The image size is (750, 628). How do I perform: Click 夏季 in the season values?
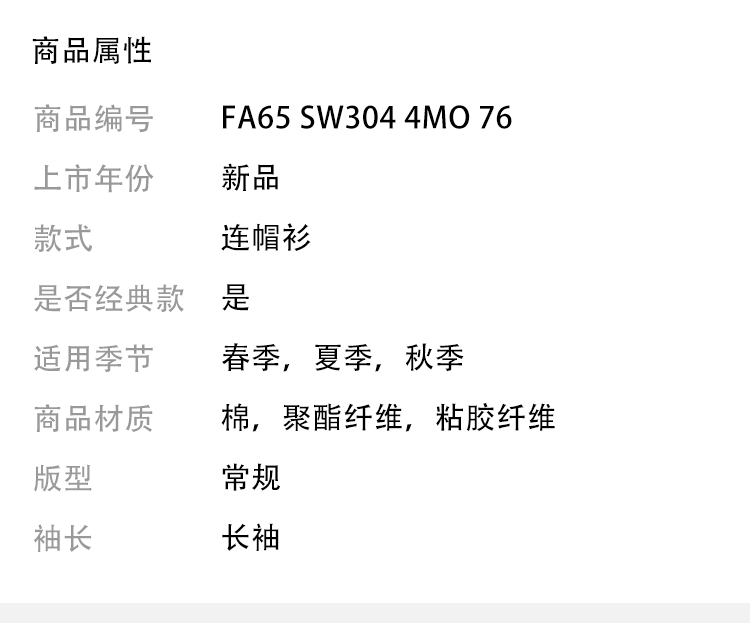pyautogui.click(x=342, y=358)
